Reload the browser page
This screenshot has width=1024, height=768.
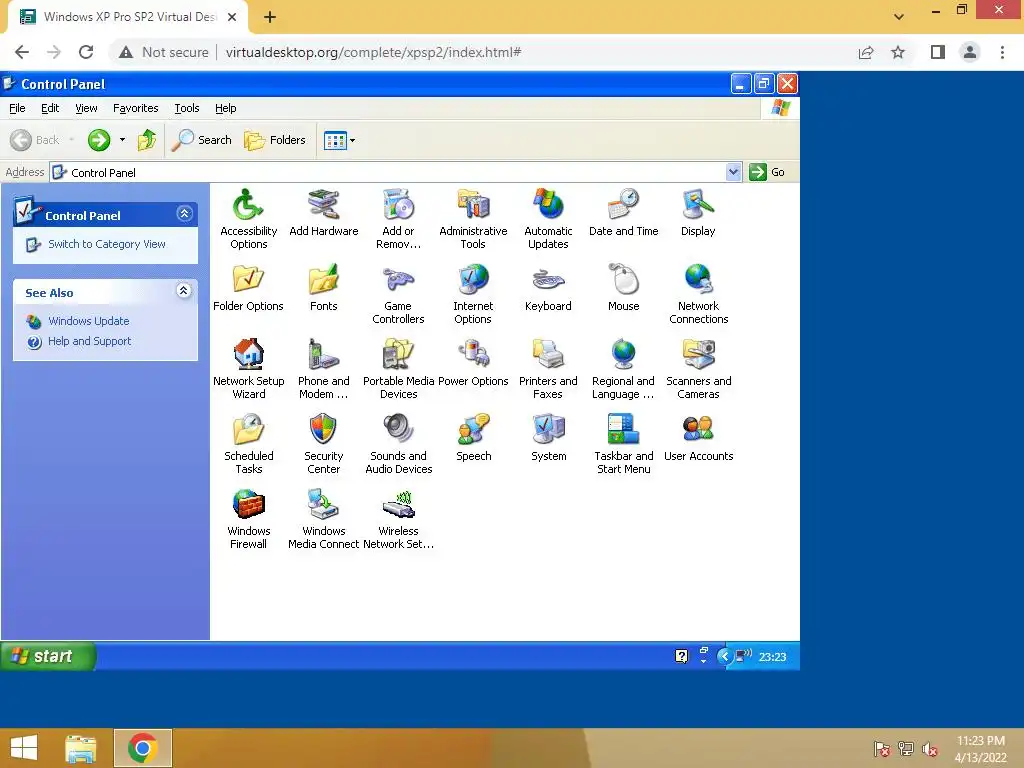coord(86,52)
